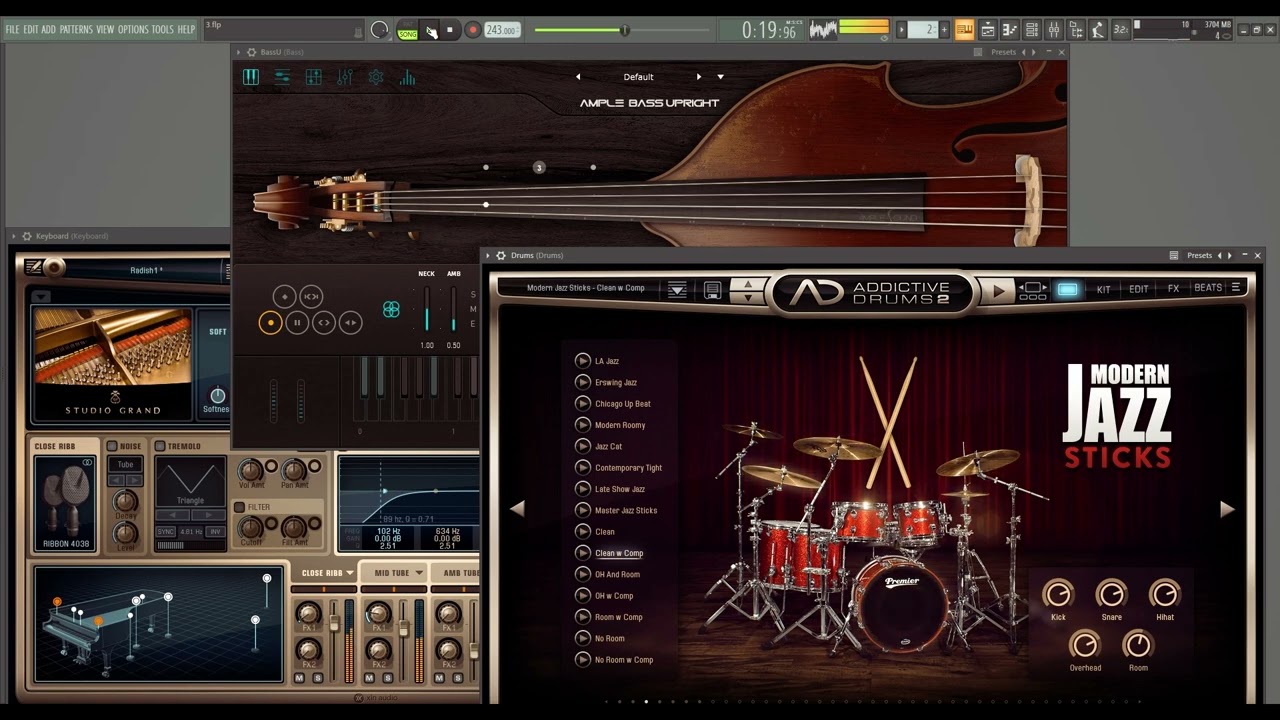Open Addictive Drums hamburger menu
Viewport: 1280px width, 720px height.
click(1236, 288)
